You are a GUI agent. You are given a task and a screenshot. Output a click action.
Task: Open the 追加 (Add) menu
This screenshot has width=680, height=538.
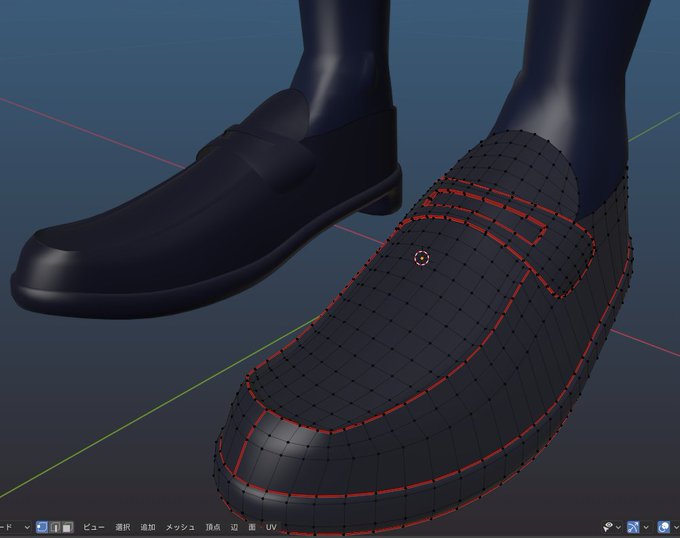pos(148,527)
